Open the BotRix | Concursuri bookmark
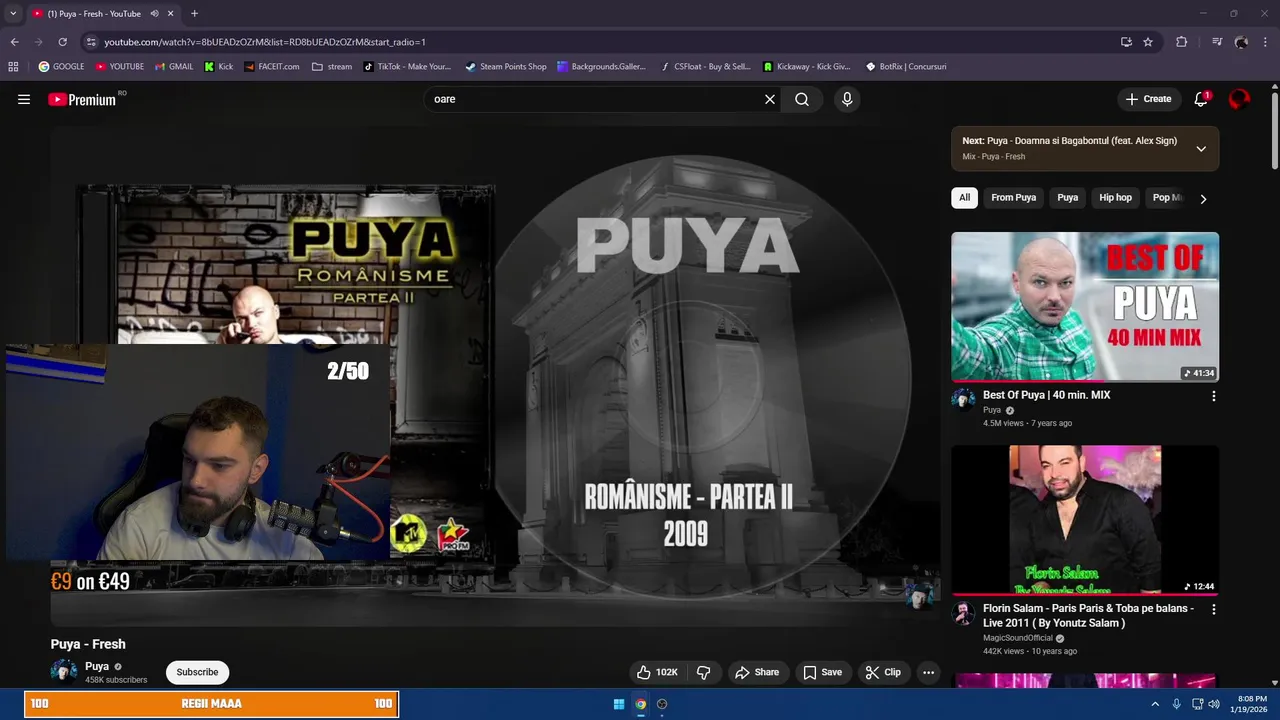This screenshot has width=1280, height=720. [906, 67]
